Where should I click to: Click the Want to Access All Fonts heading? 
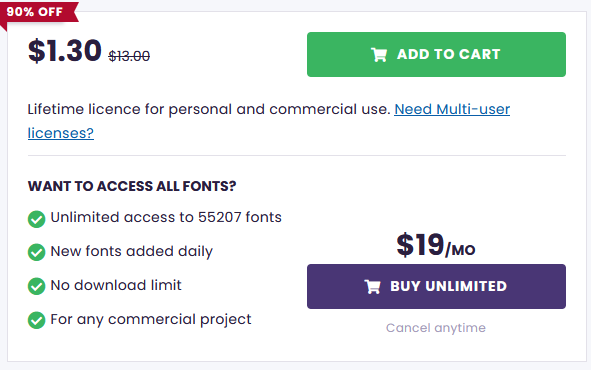132,186
